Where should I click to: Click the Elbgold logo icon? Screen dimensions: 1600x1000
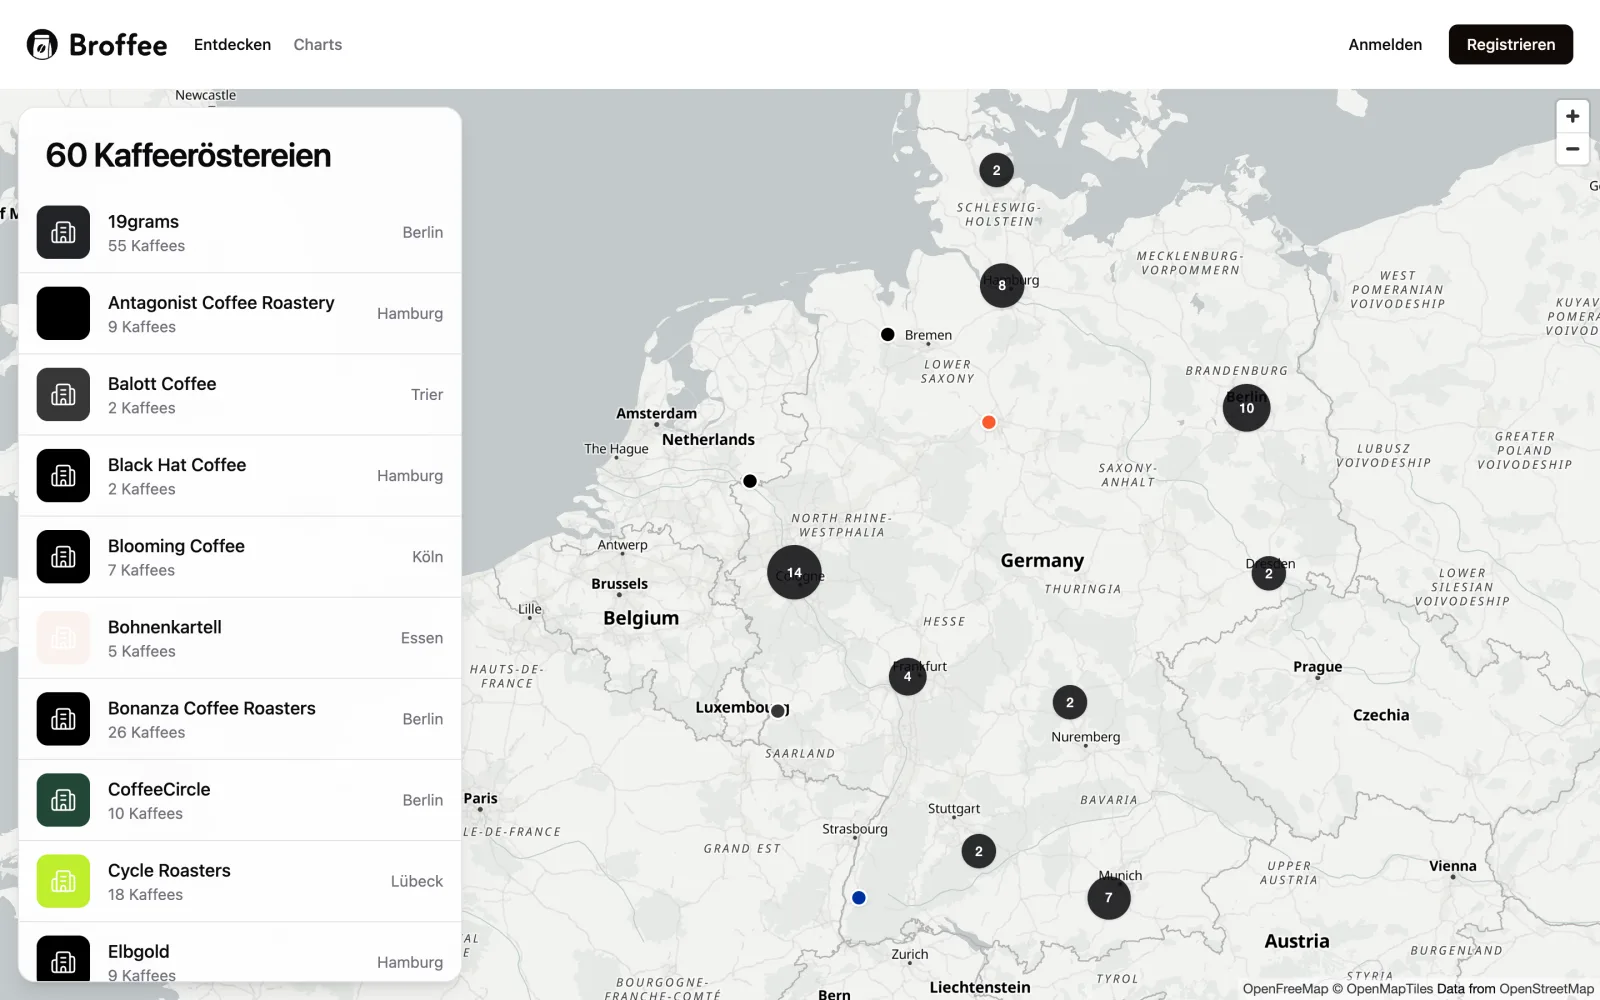[63, 958]
